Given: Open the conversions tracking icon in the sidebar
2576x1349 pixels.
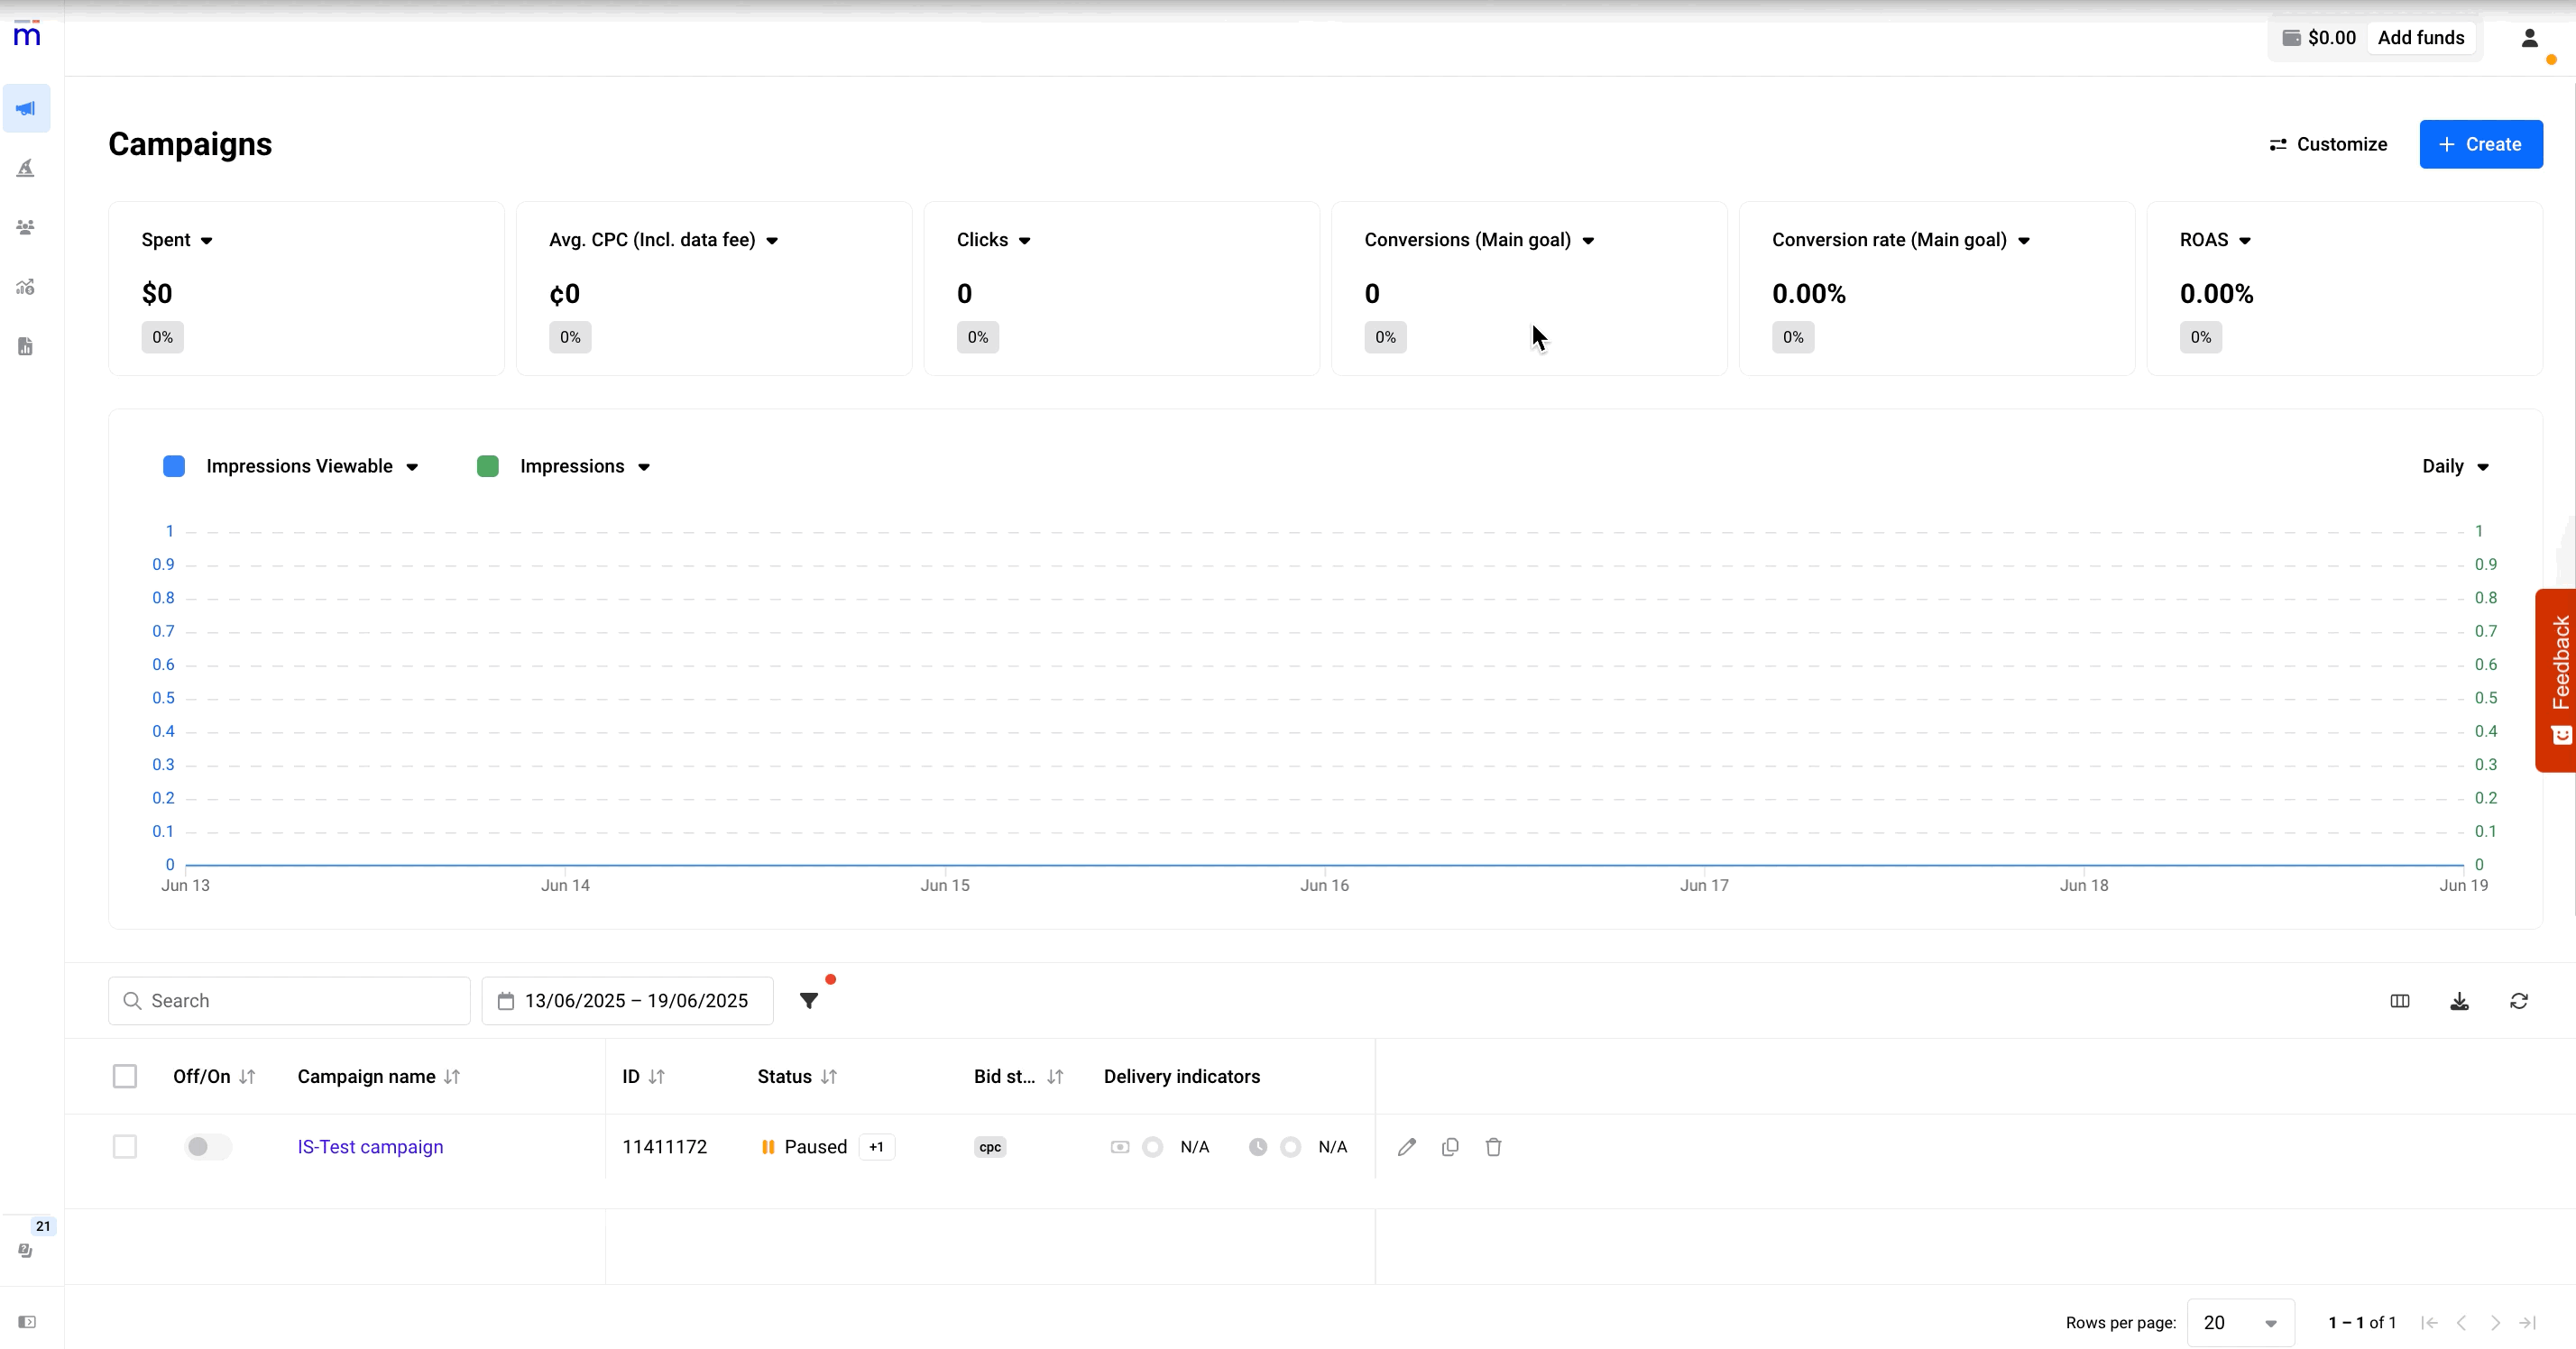Looking at the screenshot, I should 26,287.
